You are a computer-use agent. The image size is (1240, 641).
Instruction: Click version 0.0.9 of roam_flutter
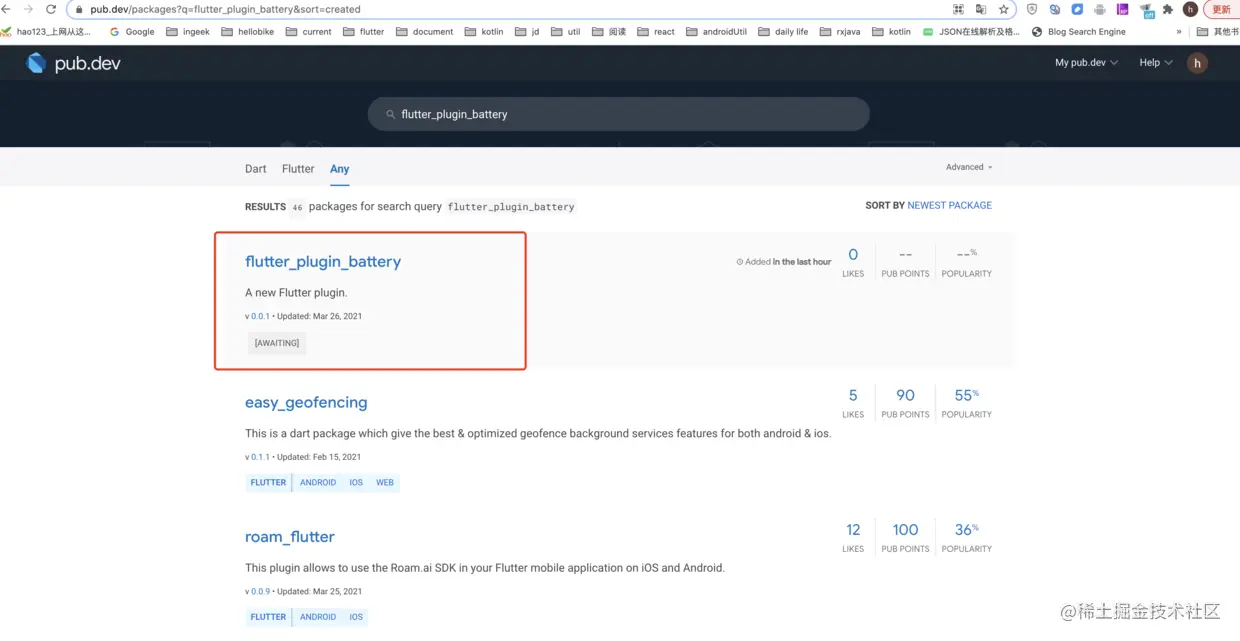tap(260, 591)
